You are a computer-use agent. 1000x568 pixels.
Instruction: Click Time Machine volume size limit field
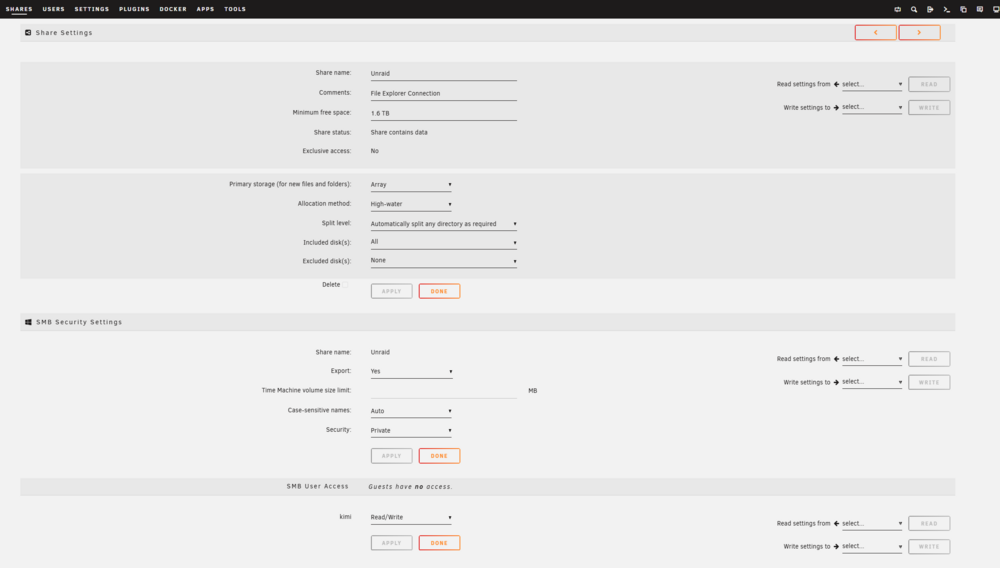click(x=444, y=390)
